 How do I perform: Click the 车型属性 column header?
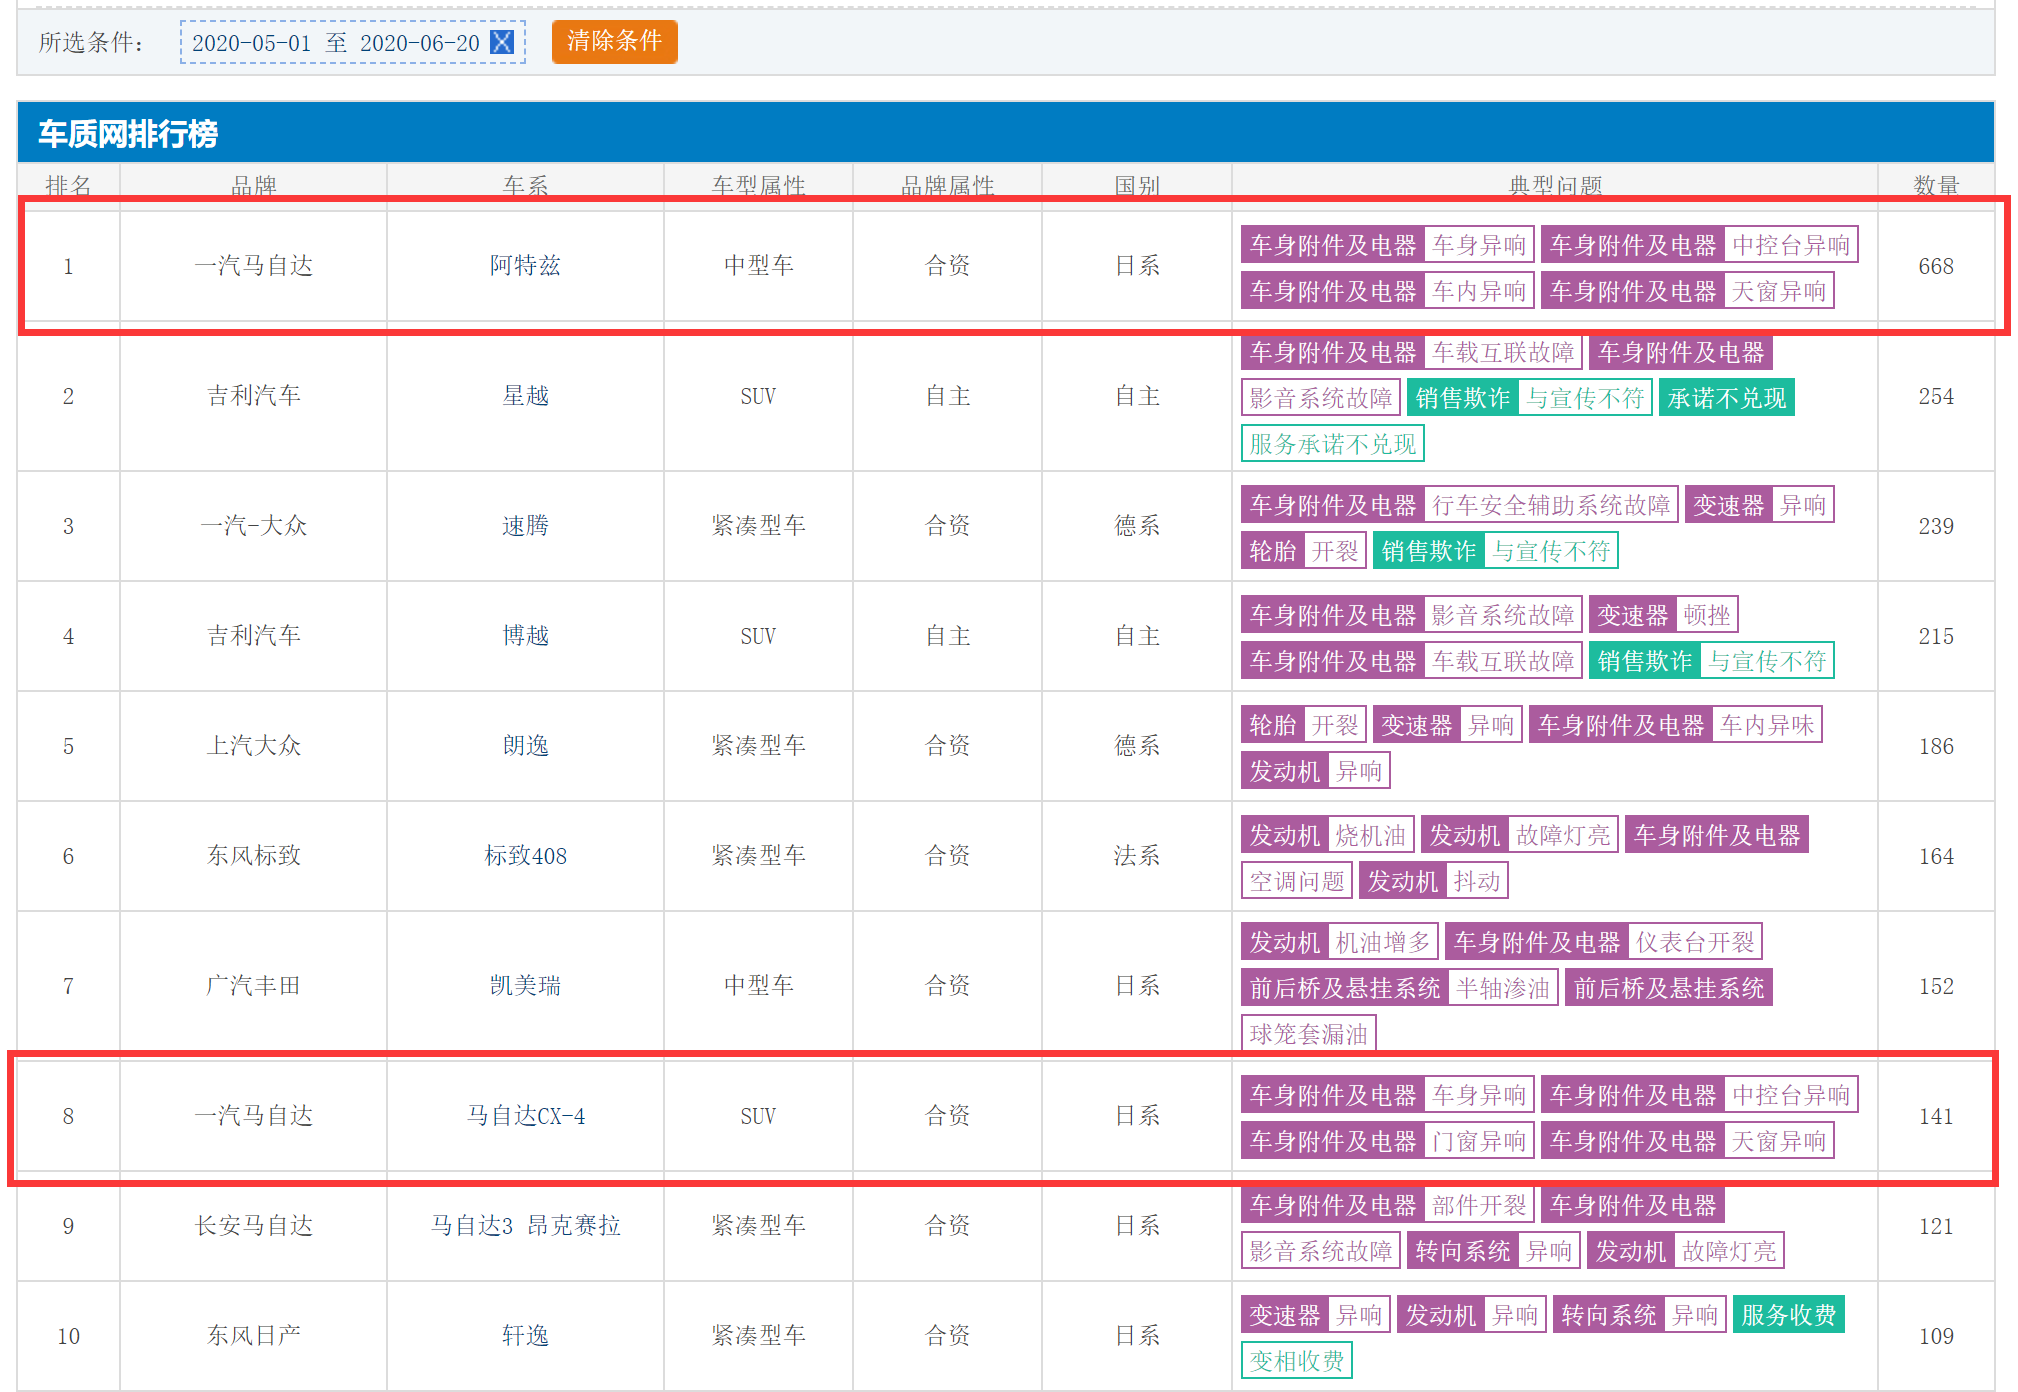[758, 185]
